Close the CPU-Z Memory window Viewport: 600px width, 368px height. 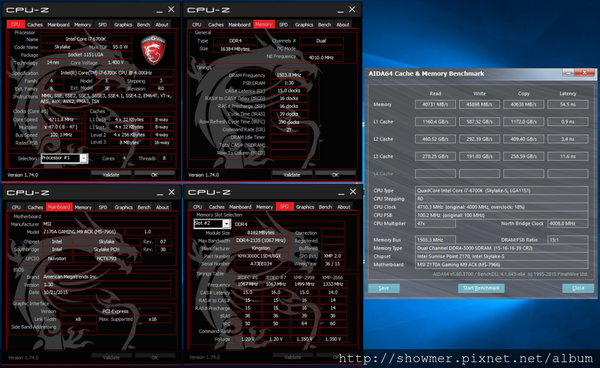coord(352,10)
